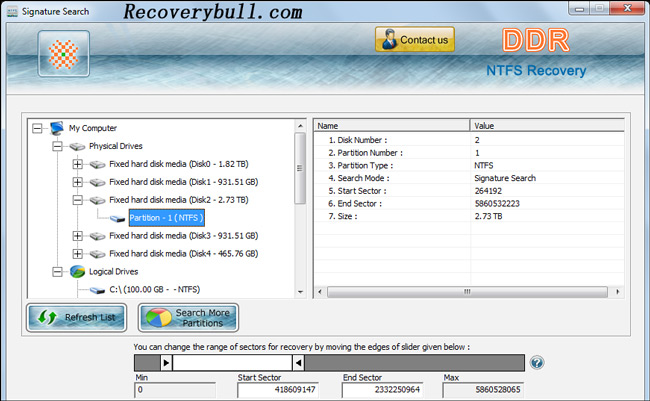
Task: Click the Signature Search title bar icon
Action: pos(12,12)
